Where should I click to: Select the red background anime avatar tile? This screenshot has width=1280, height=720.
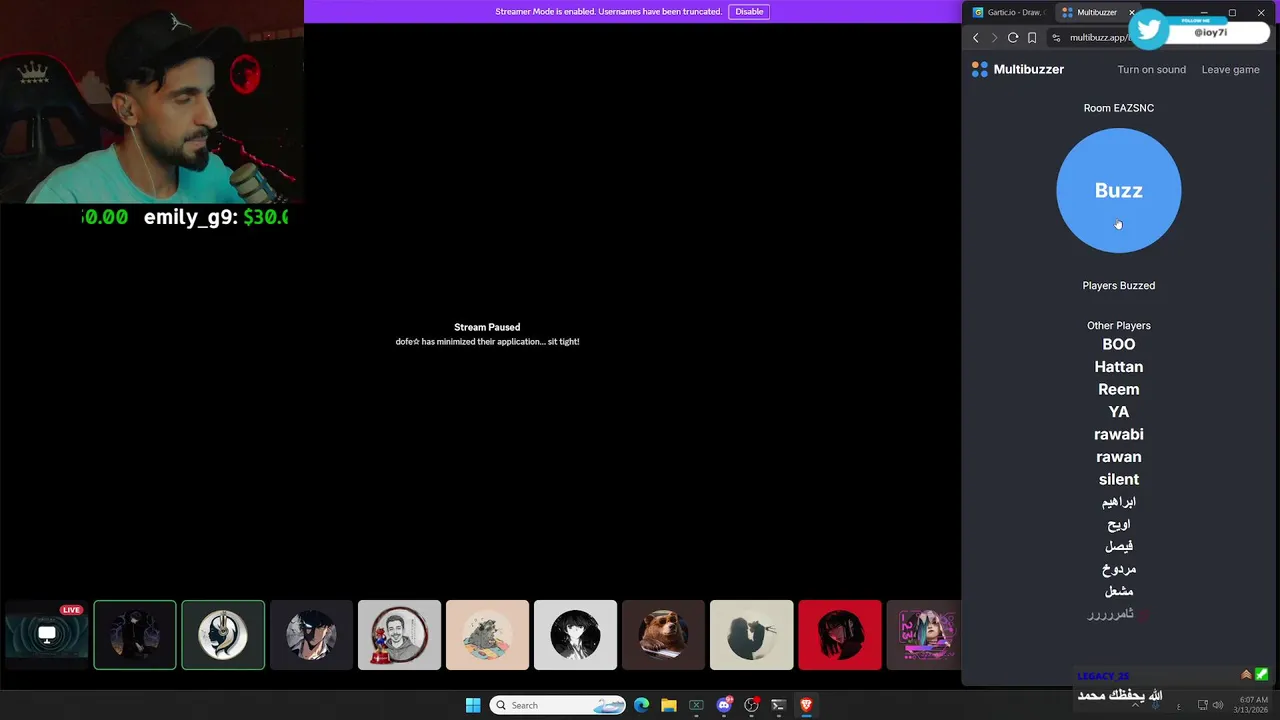(839, 635)
